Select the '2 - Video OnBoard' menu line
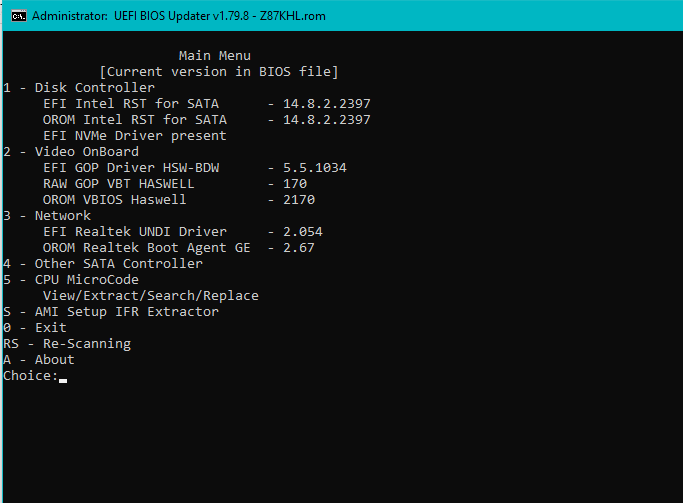This screenshot has height=503, width=683. (x=71, y=152)
